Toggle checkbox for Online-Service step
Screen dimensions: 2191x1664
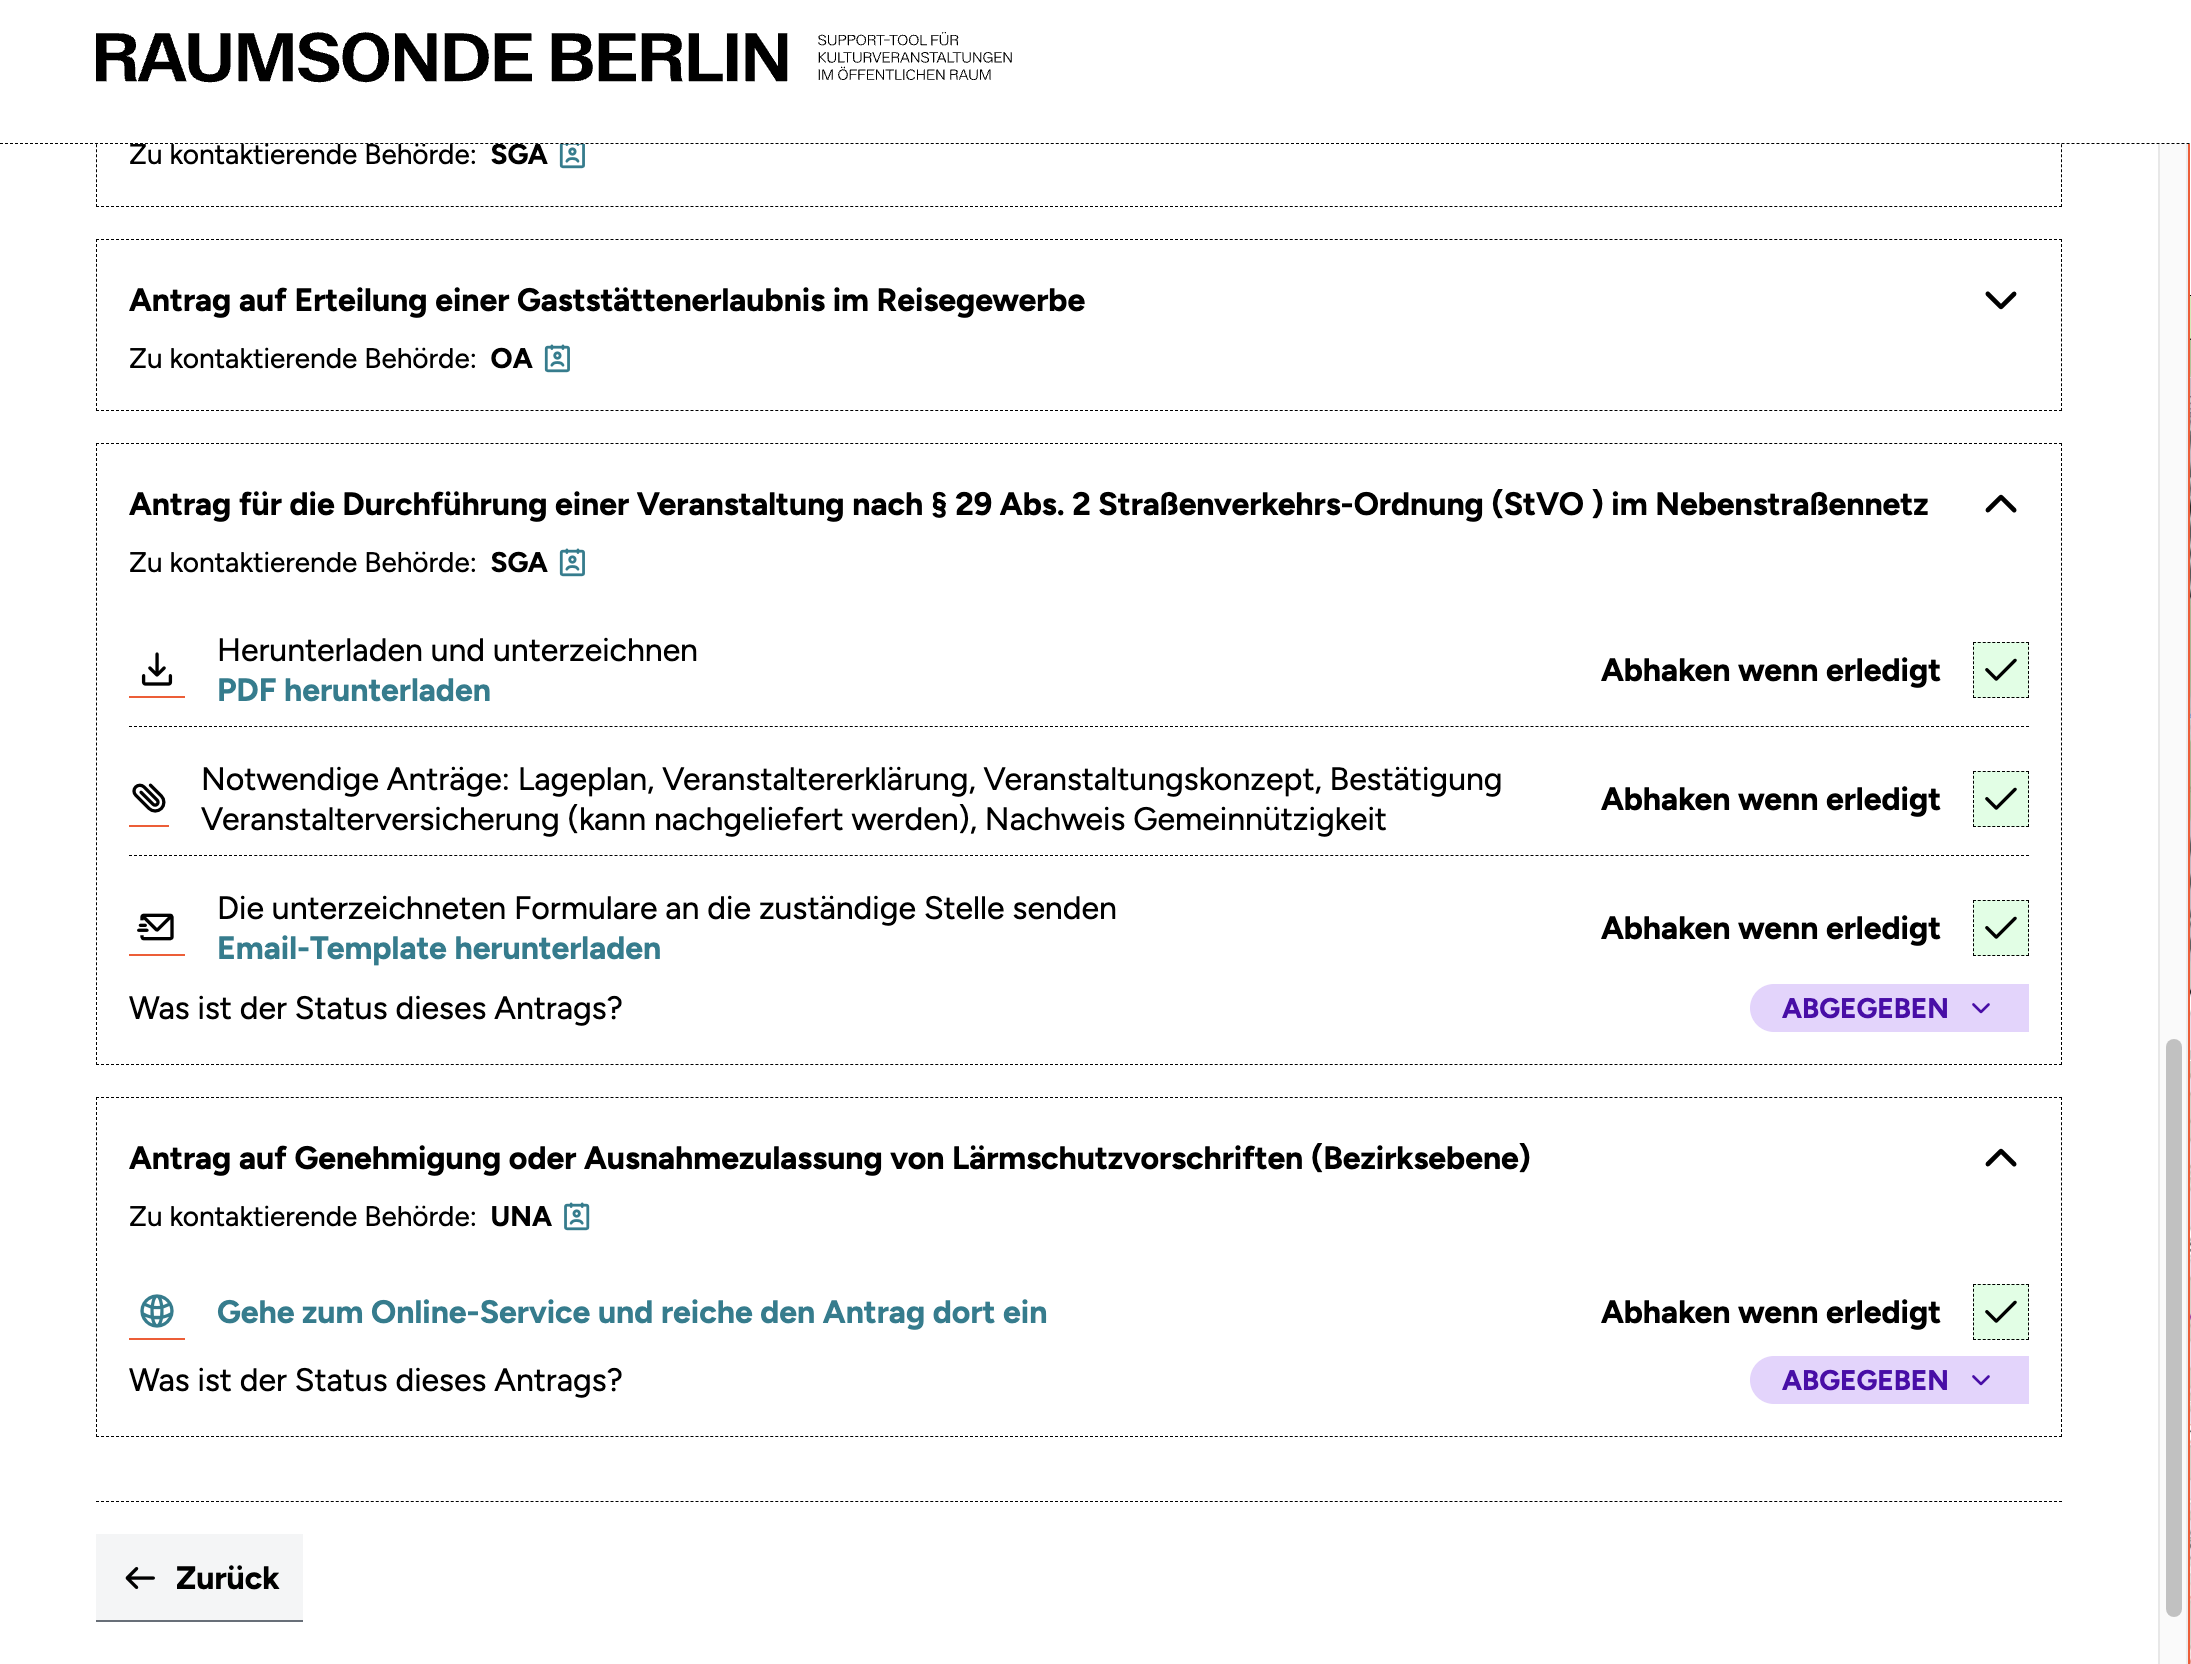click(2000, 1312)
